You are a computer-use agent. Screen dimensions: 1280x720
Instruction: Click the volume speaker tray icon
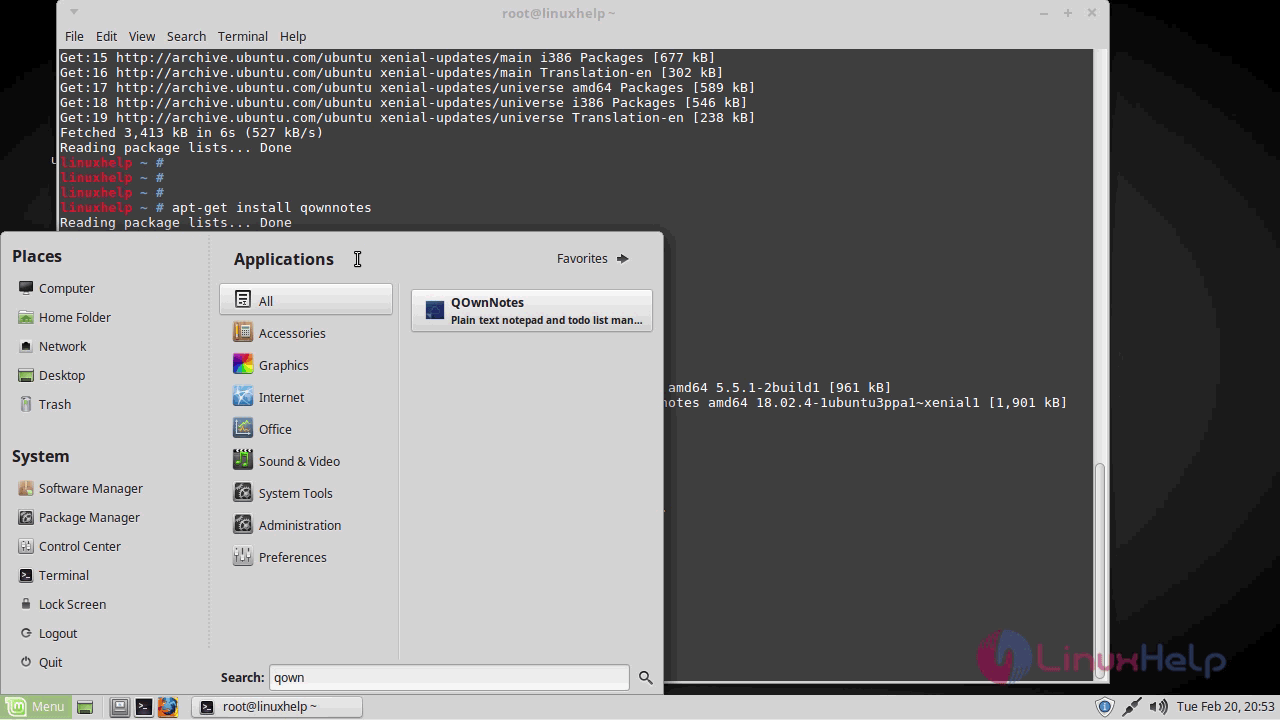click(1158, 707)
